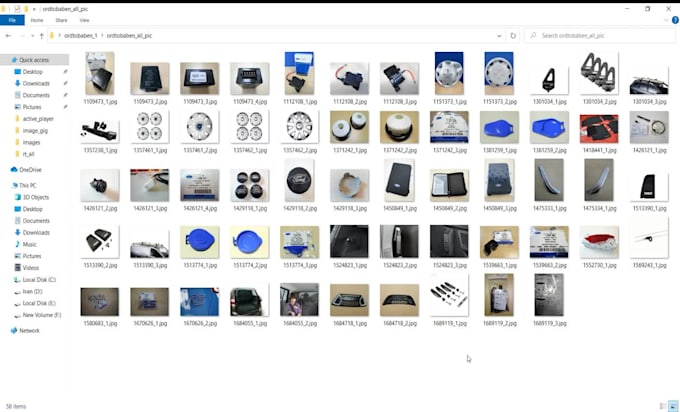This screenshot has width=680, height=412.
Task: Click New folder icon in title bar
Action: (x=26, y=9)
